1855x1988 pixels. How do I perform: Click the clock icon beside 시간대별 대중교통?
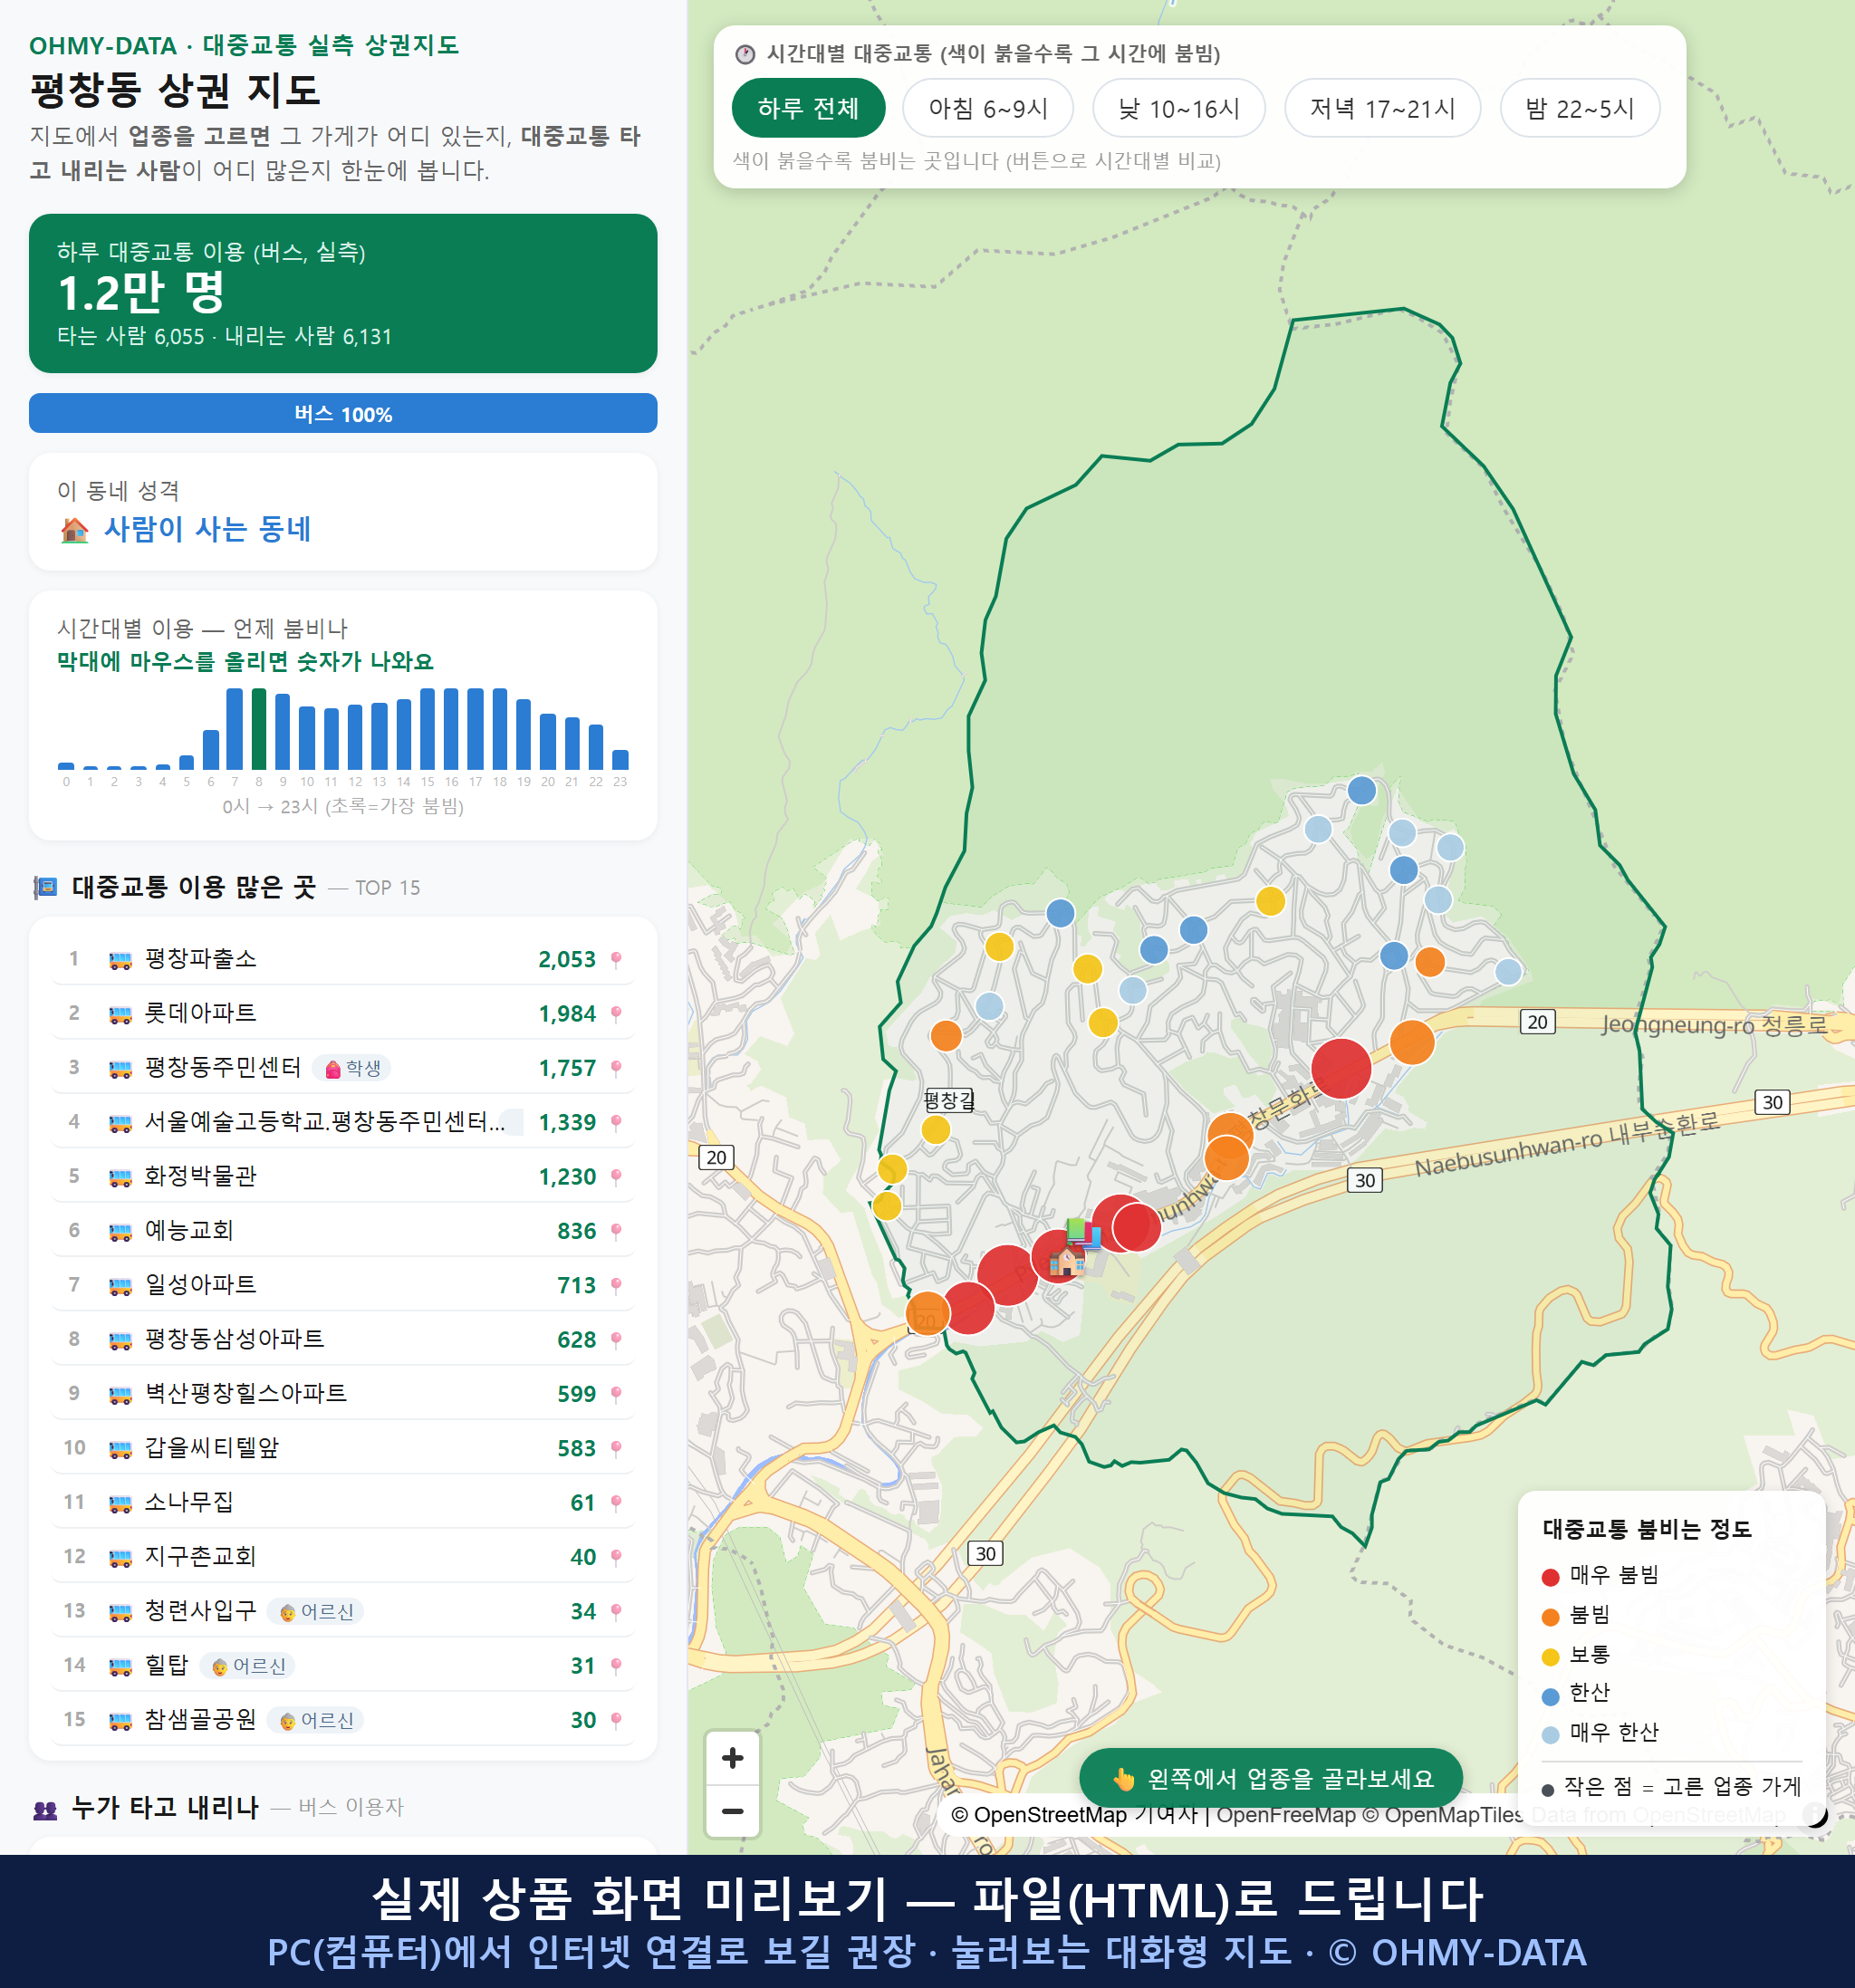745,54
